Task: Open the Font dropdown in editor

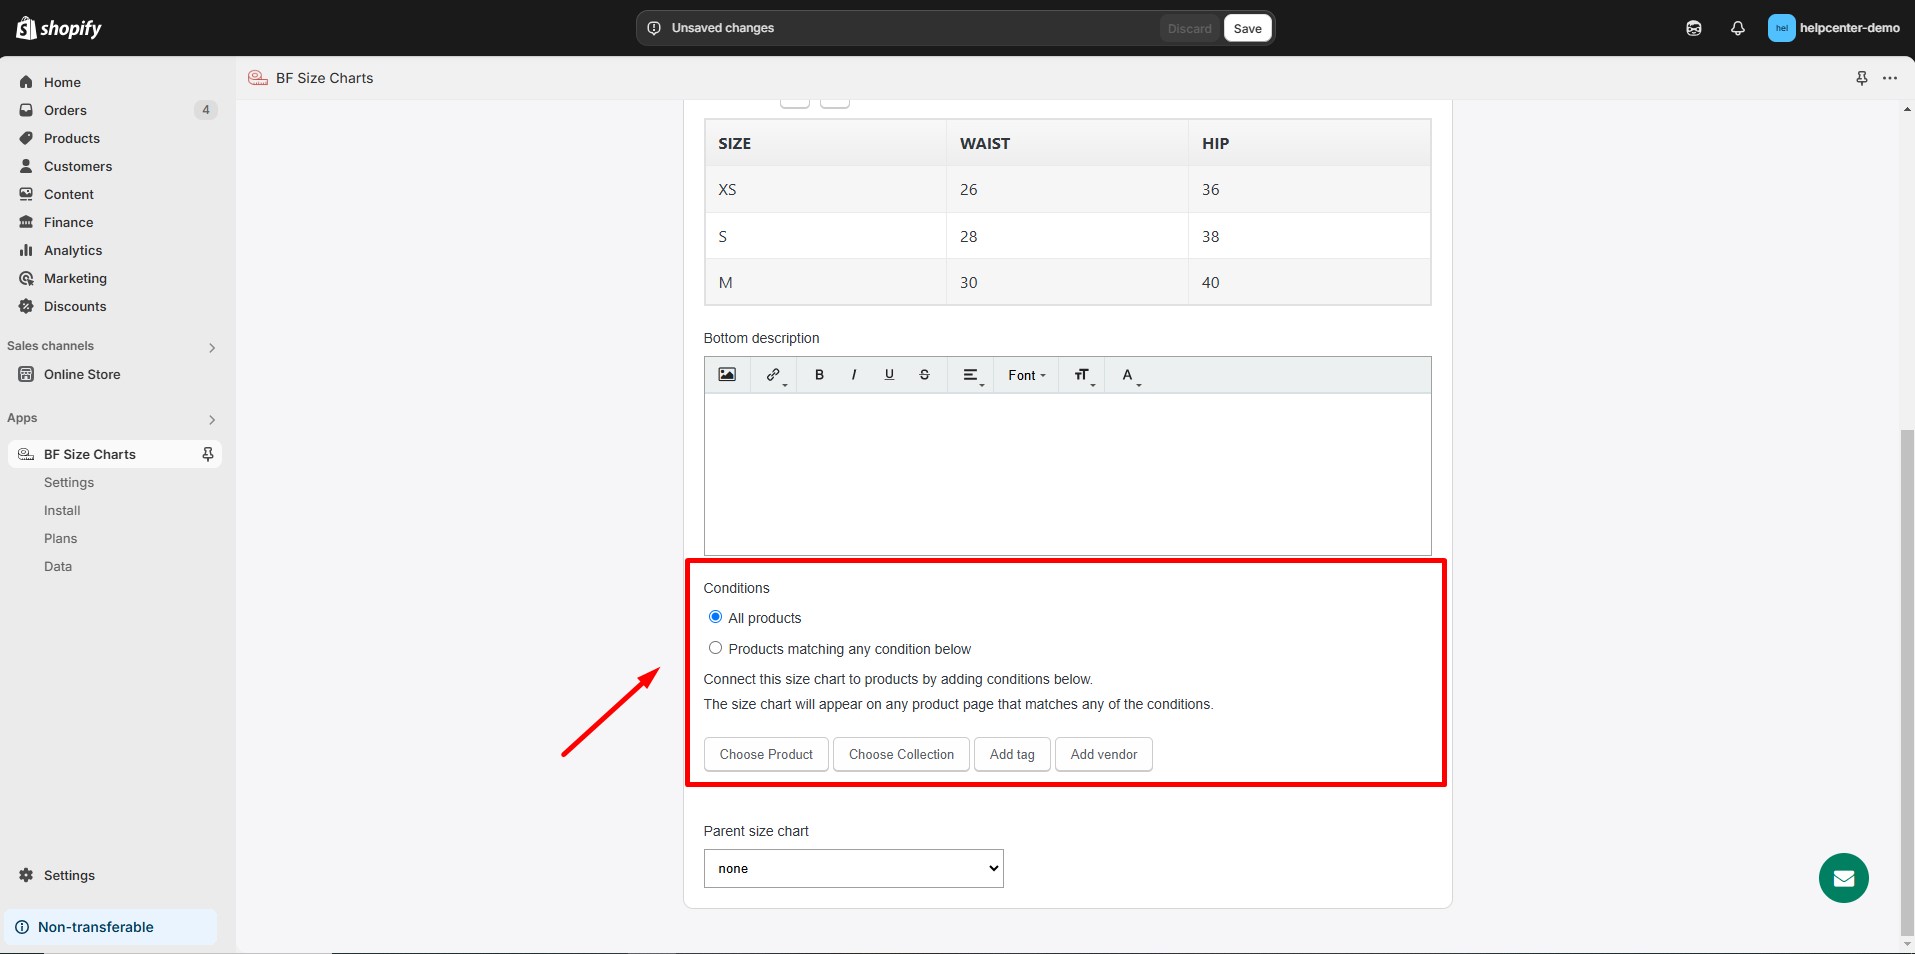Action: point(1026,375)
